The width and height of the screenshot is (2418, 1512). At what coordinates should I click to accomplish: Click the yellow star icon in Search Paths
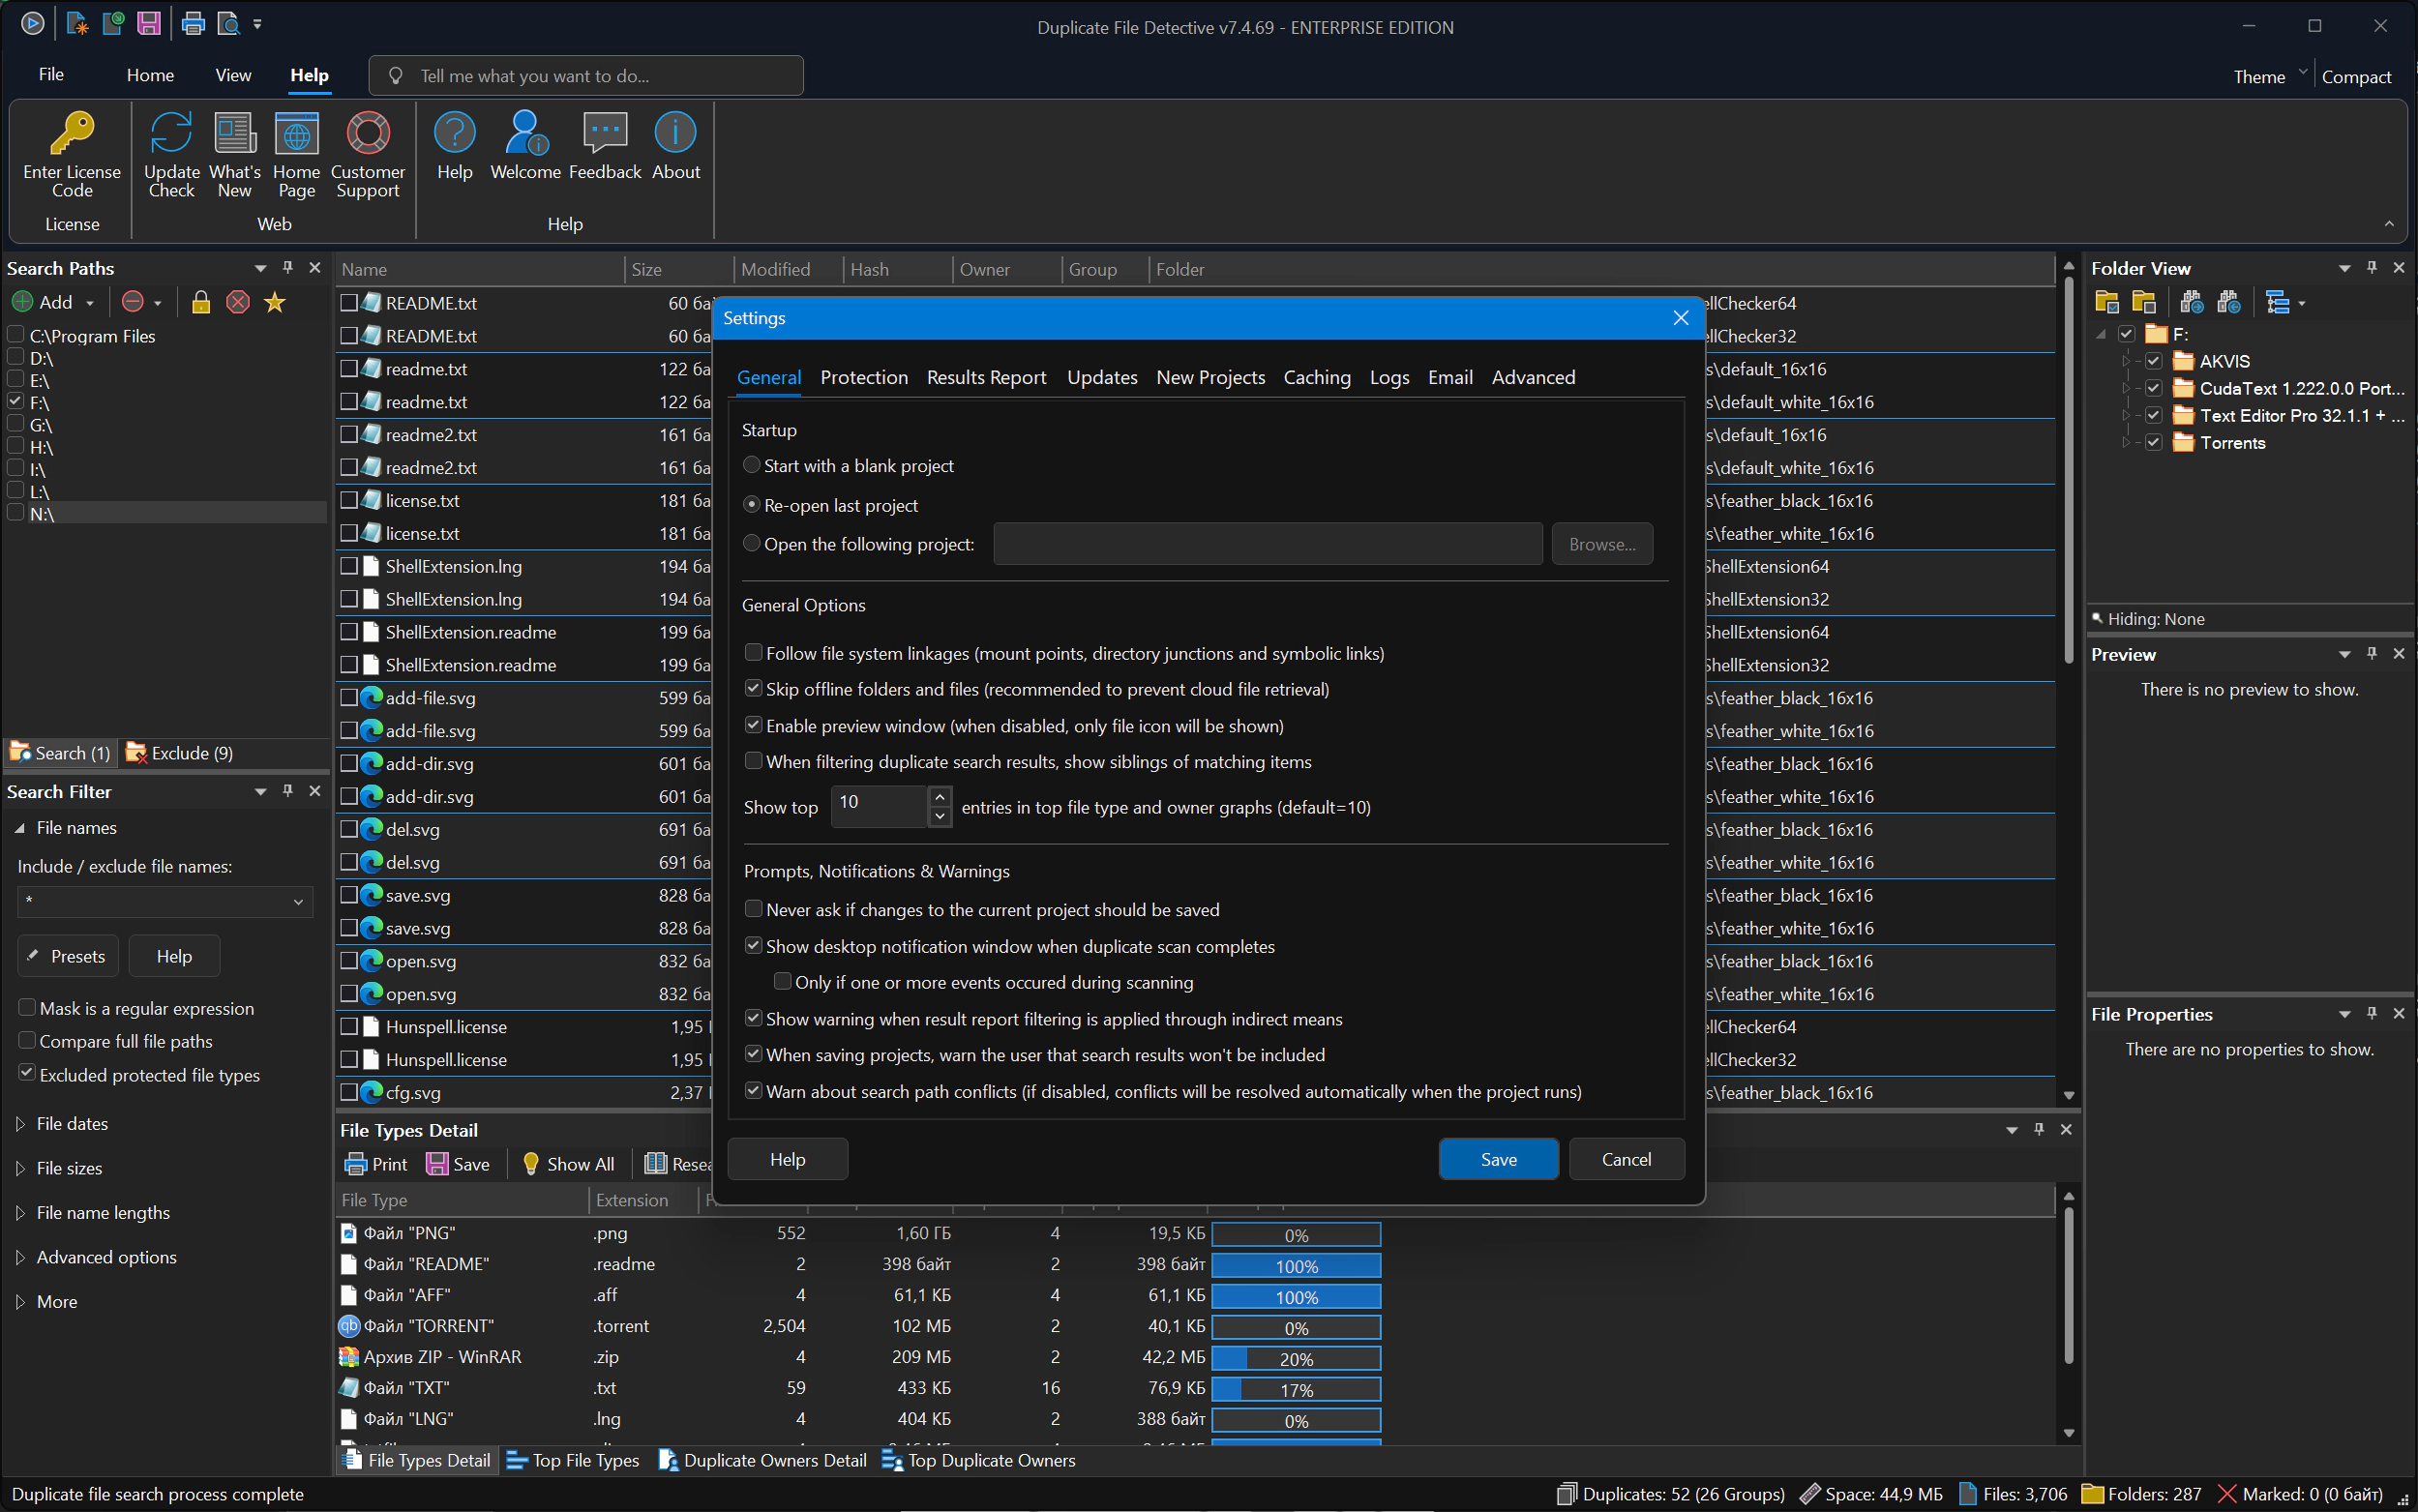coord(275,302)
